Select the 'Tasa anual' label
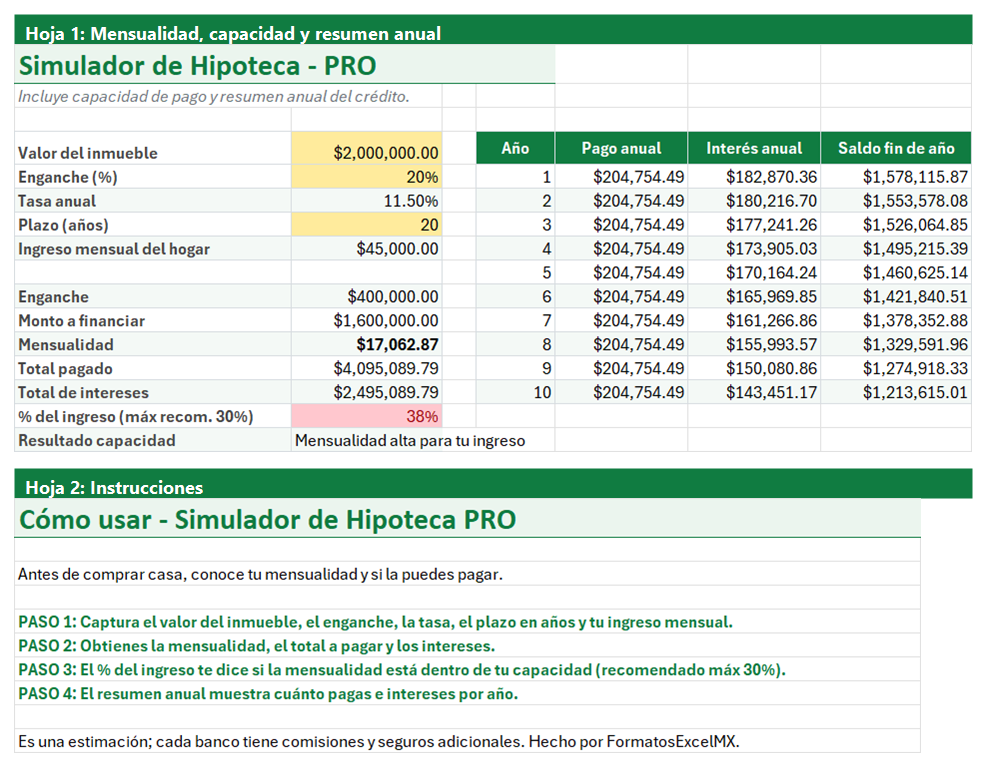Image resolution: width=986 pixels, height=769 pixels. pos(57,201)
